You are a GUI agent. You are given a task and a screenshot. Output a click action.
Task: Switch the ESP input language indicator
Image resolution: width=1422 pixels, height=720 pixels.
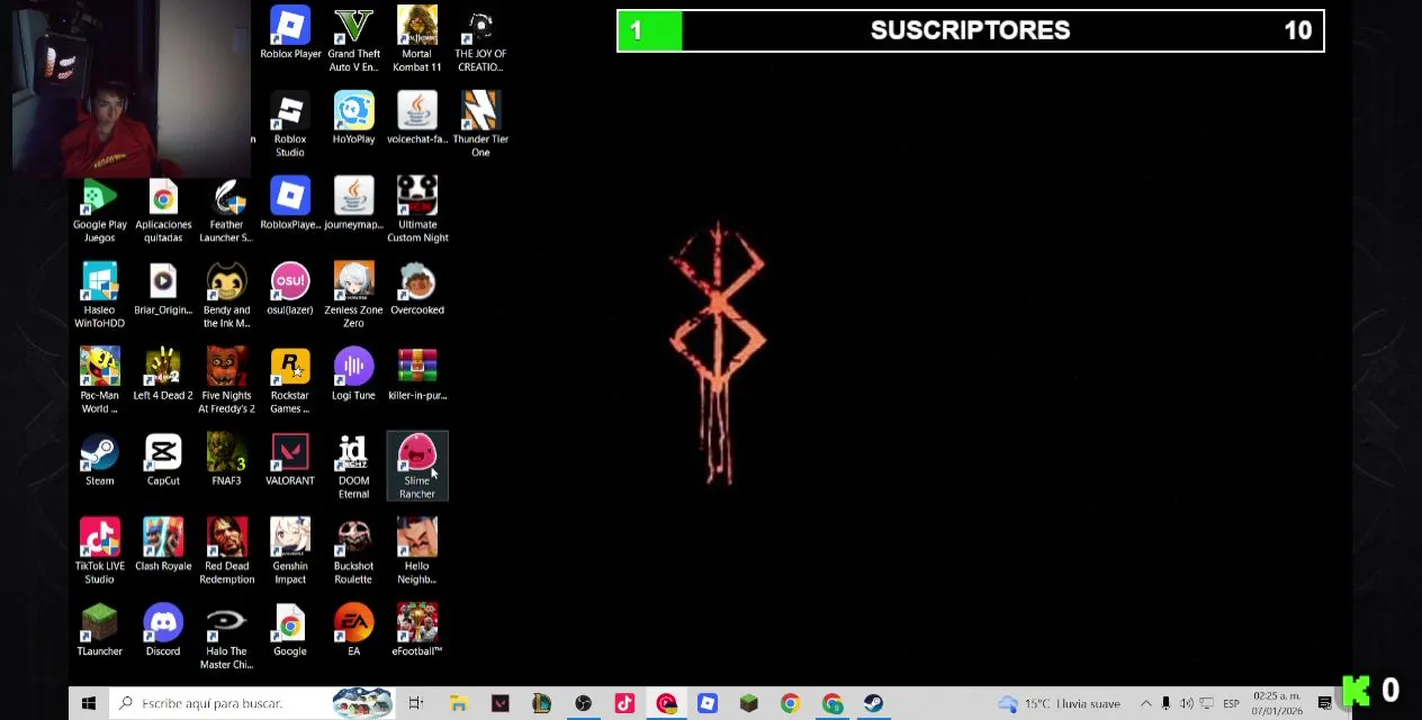pos(1231,703)
